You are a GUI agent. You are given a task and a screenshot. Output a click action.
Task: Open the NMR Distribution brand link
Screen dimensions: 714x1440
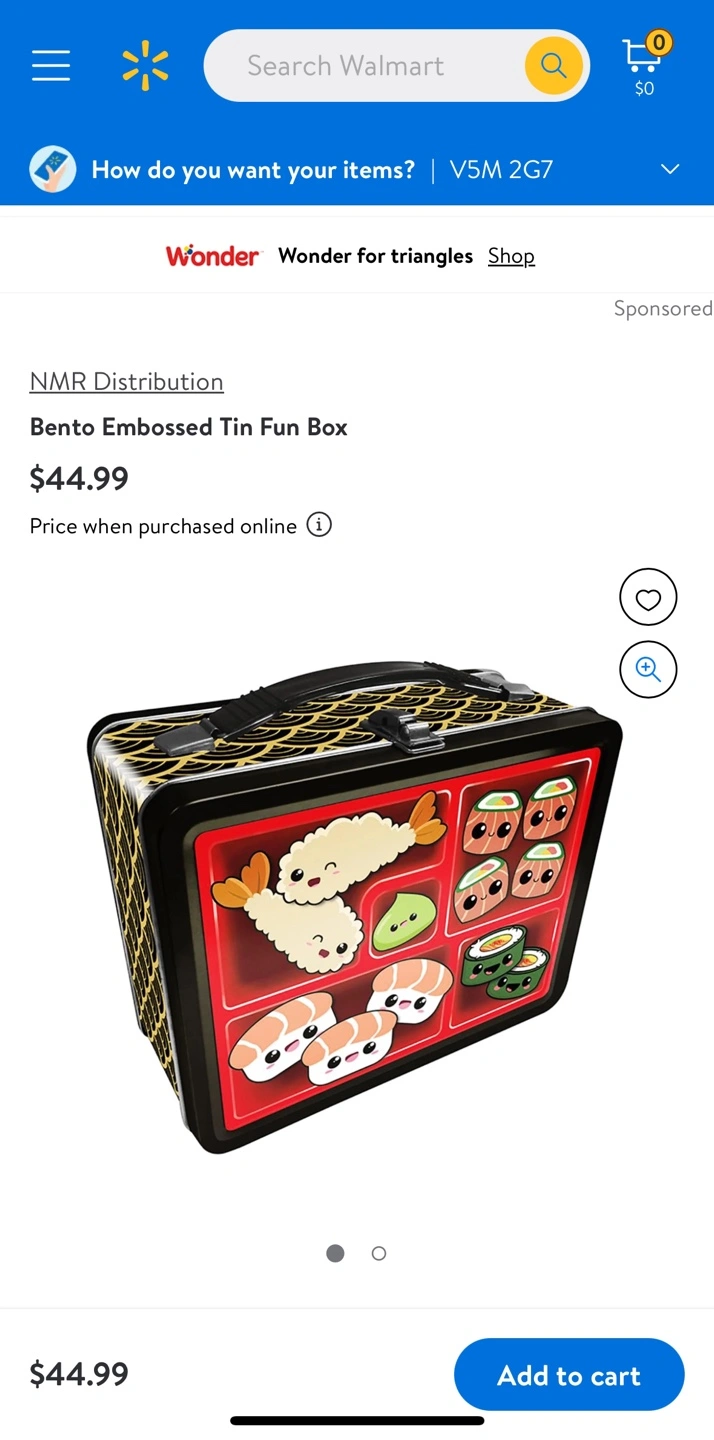[x=127, y=381]
